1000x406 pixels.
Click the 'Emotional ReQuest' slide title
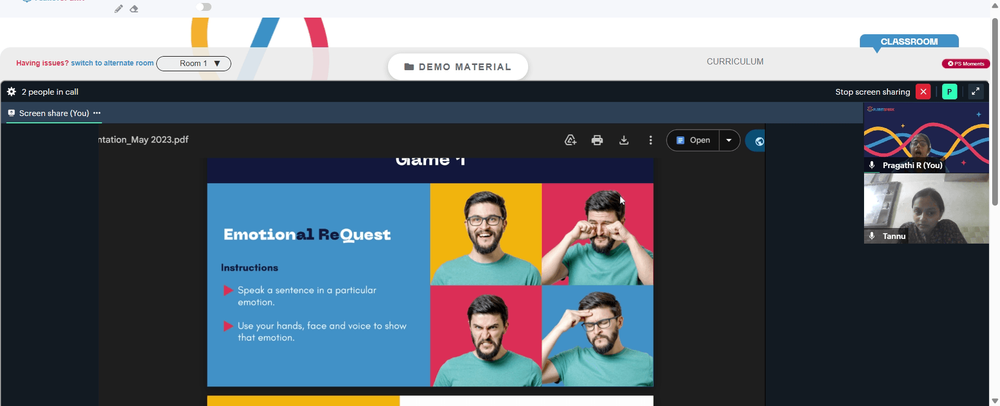(x=307, y=235)
